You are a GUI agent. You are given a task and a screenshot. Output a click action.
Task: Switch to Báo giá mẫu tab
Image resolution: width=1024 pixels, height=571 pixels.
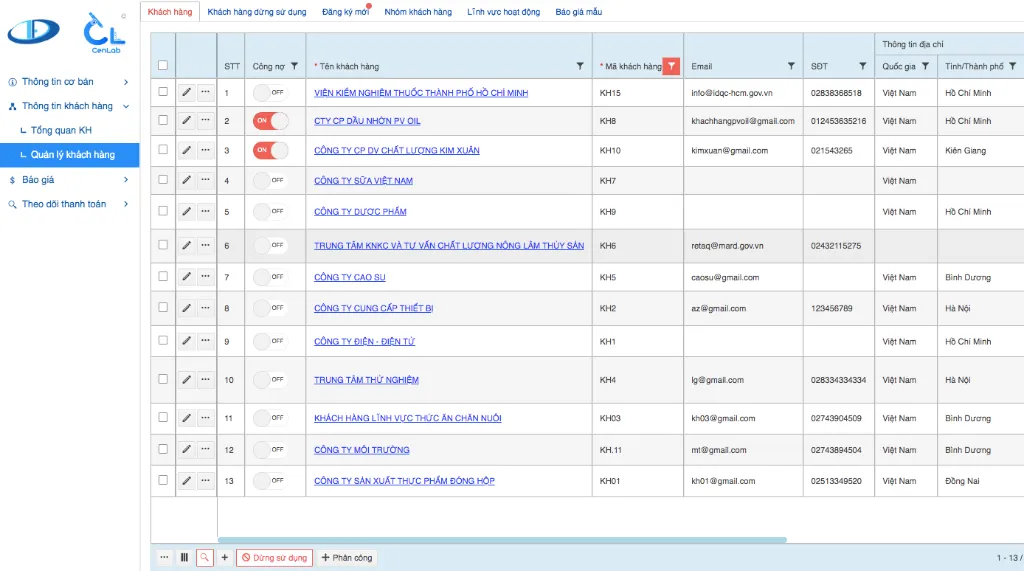tap(579, 12)
